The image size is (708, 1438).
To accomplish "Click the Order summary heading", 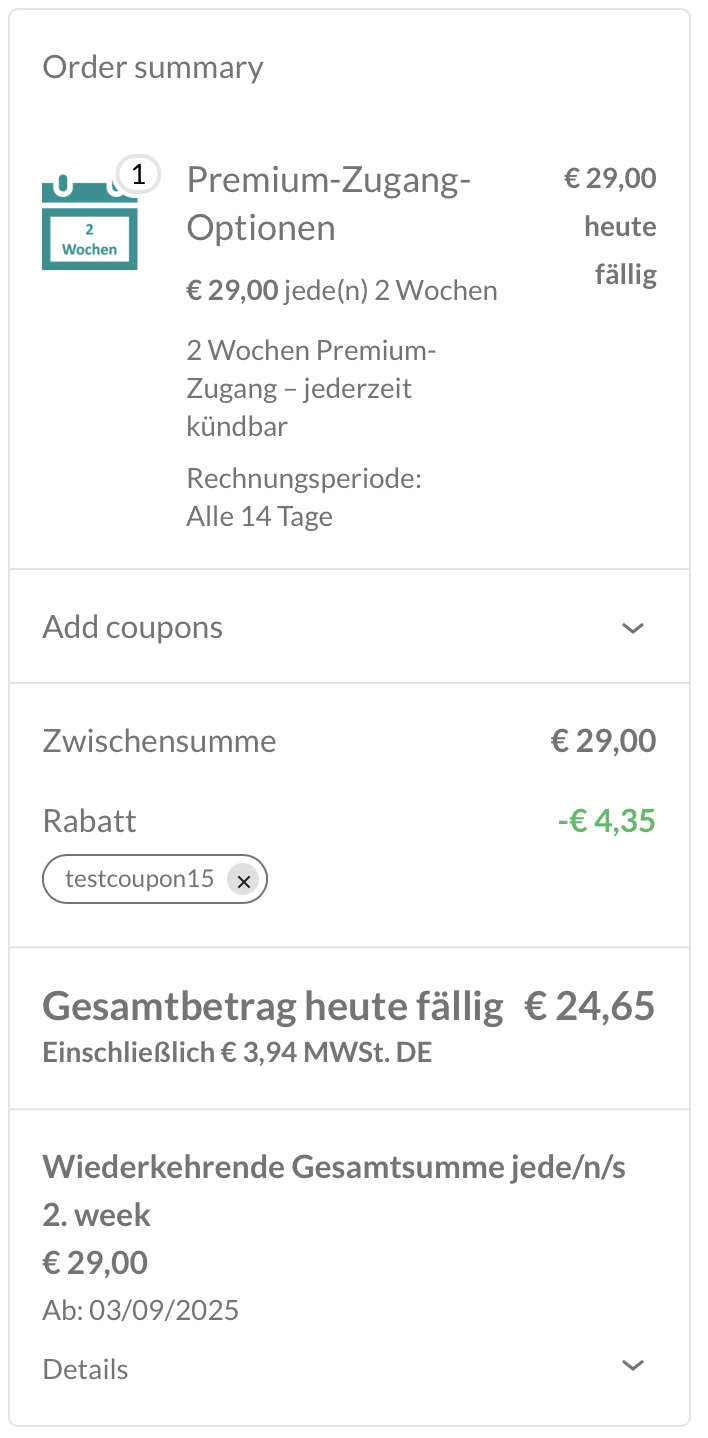I will click(153, 68).
